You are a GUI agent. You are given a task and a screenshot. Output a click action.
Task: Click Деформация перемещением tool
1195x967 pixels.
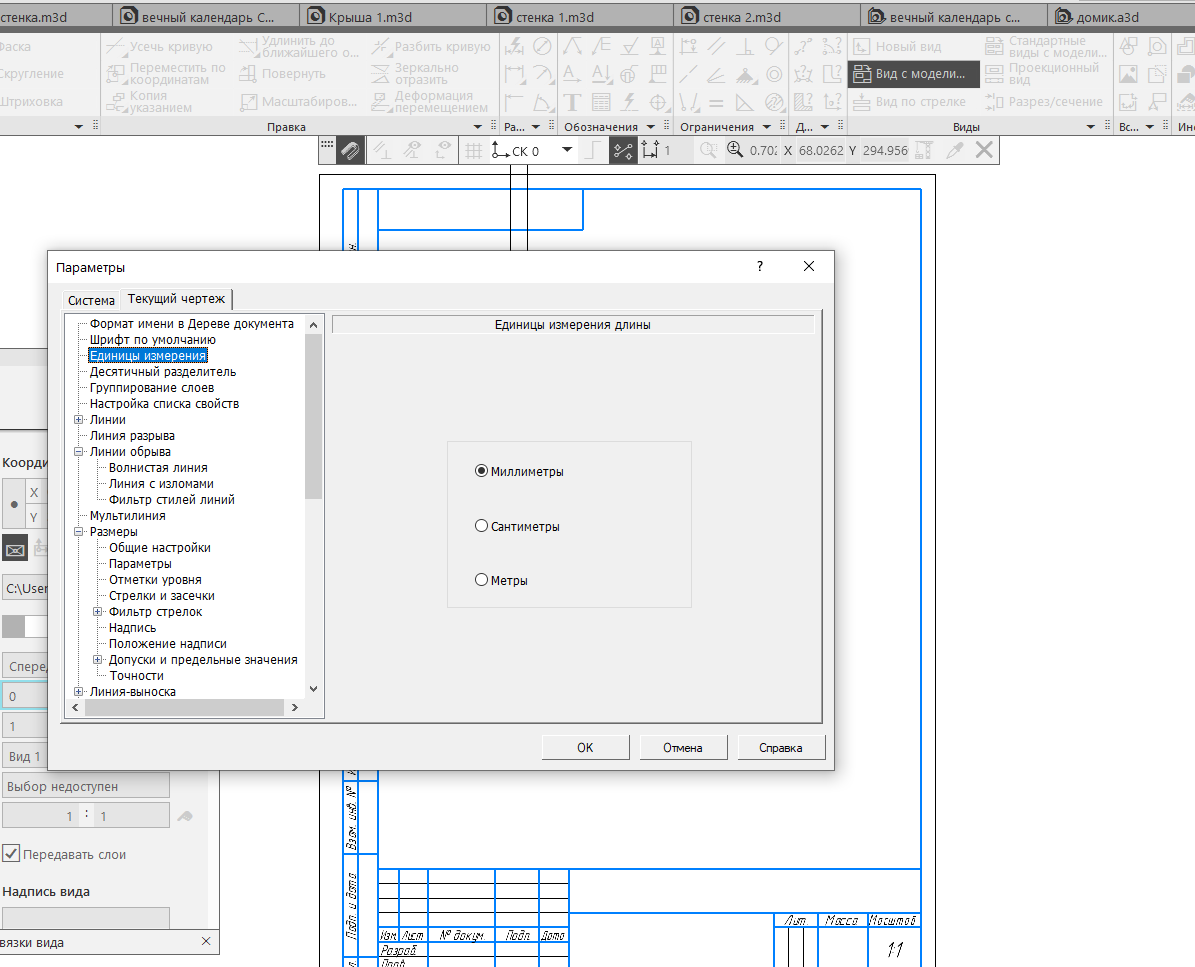[x=430, y=101]
